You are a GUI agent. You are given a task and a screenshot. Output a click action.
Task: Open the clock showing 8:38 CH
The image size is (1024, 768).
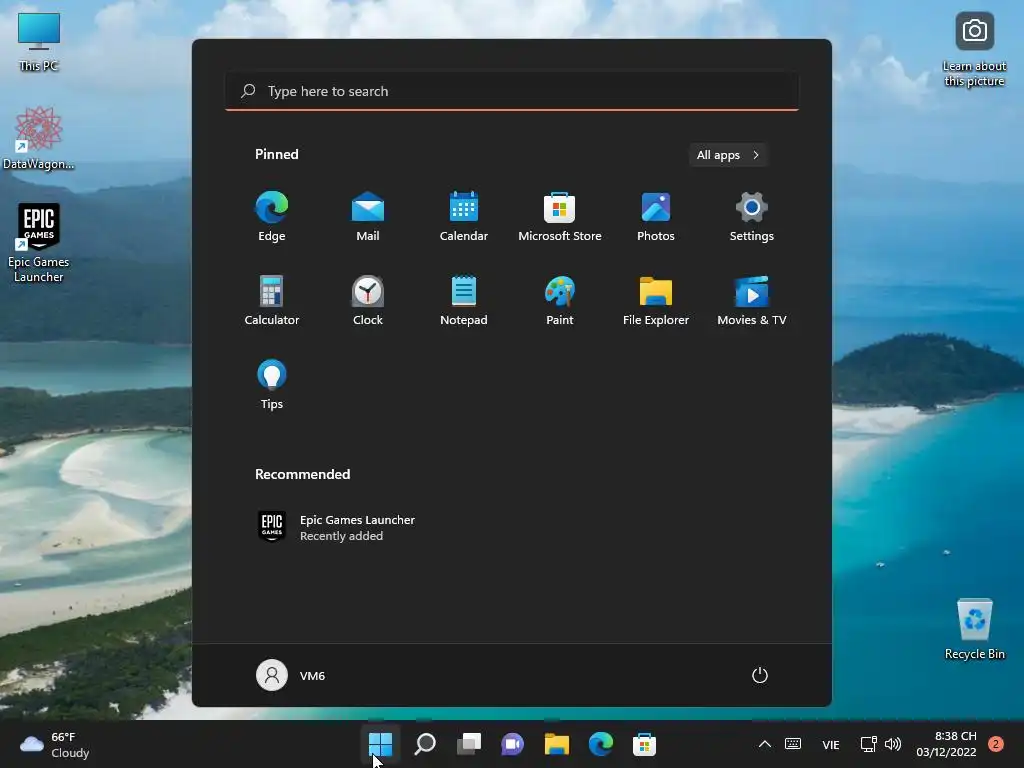pos(946,744)
